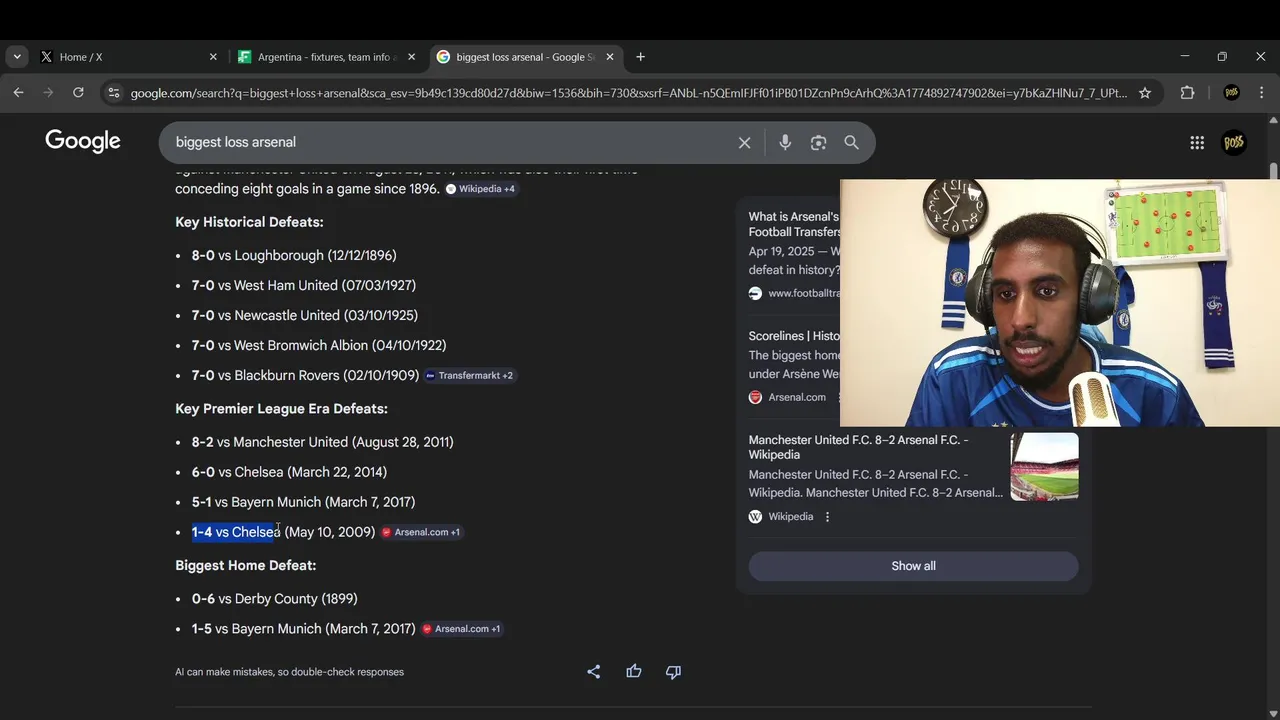Viewport: 1280px width, 720px height.
Task: Open What is Arsenal's result title
Action: coord(794,224)
